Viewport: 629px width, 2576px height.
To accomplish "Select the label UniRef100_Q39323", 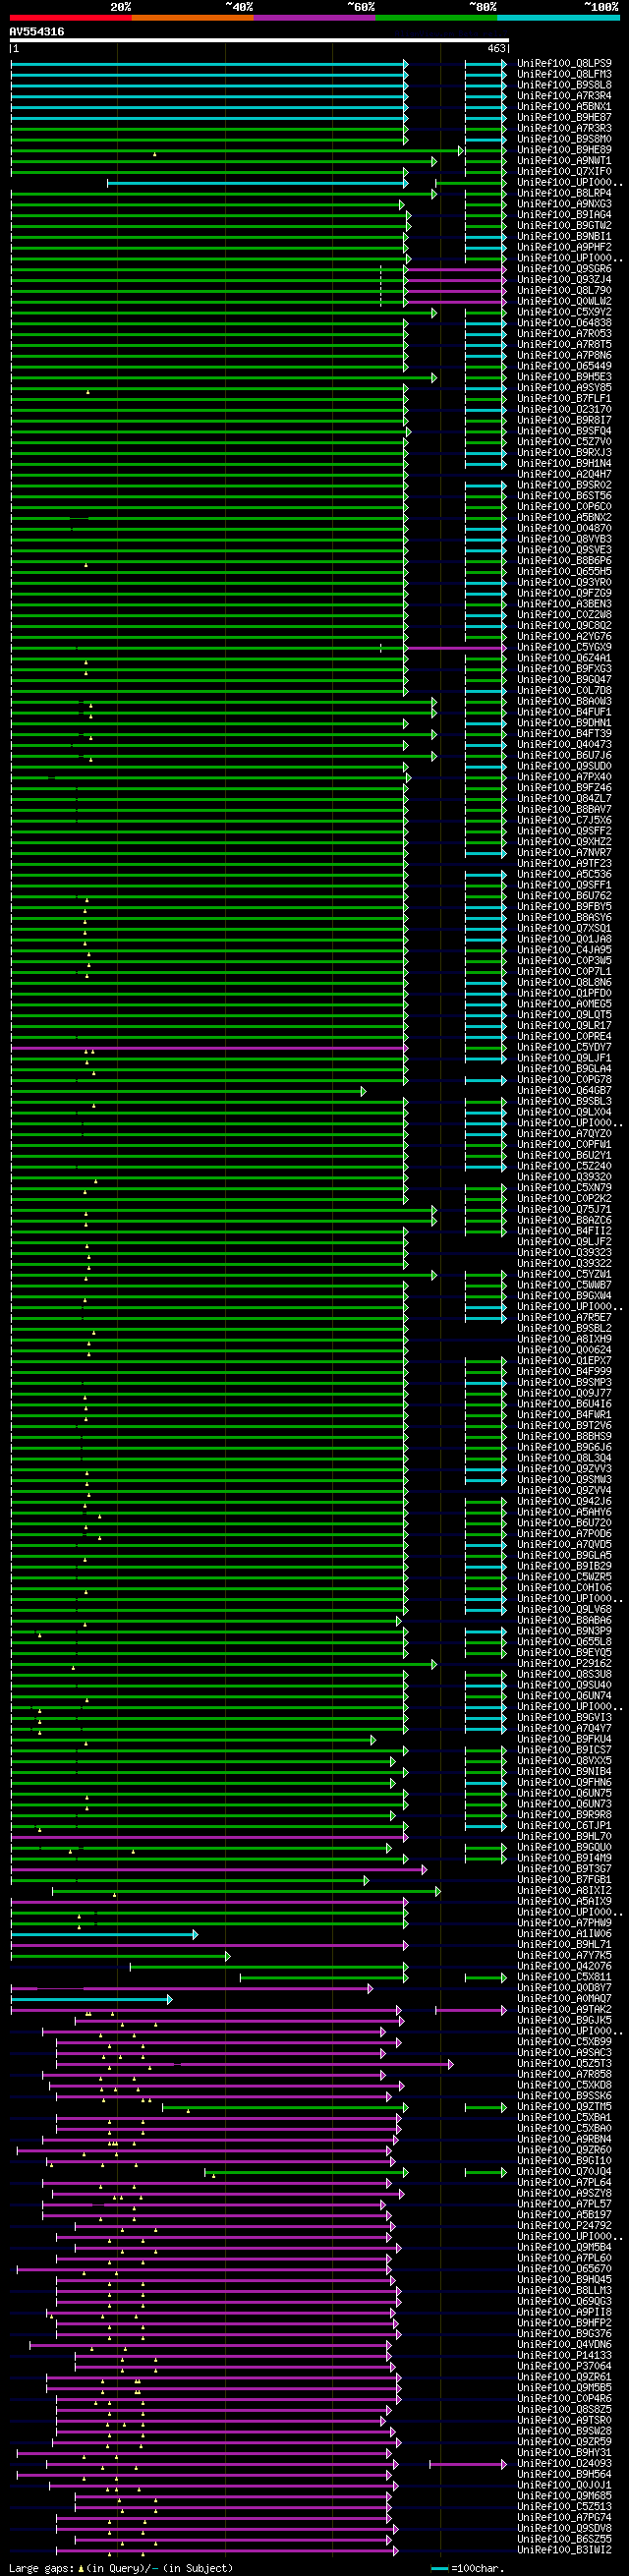I will [564, 1253].
